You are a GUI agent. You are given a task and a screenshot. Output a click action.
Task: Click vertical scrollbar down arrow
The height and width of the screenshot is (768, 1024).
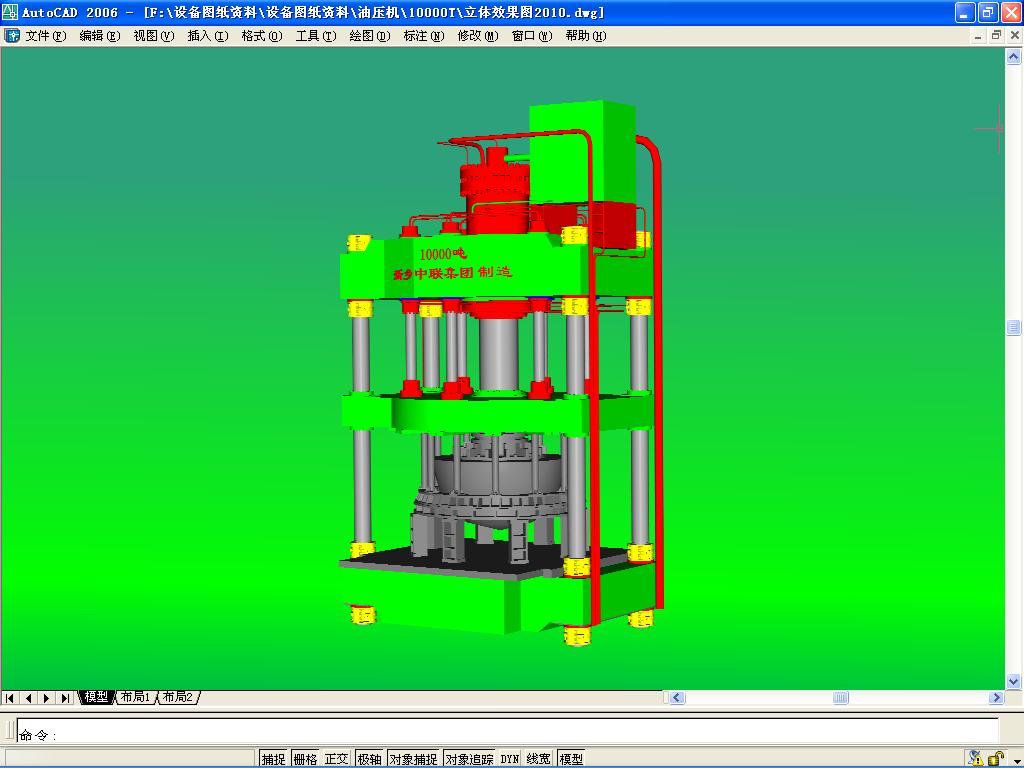(x=1014, y=681)
